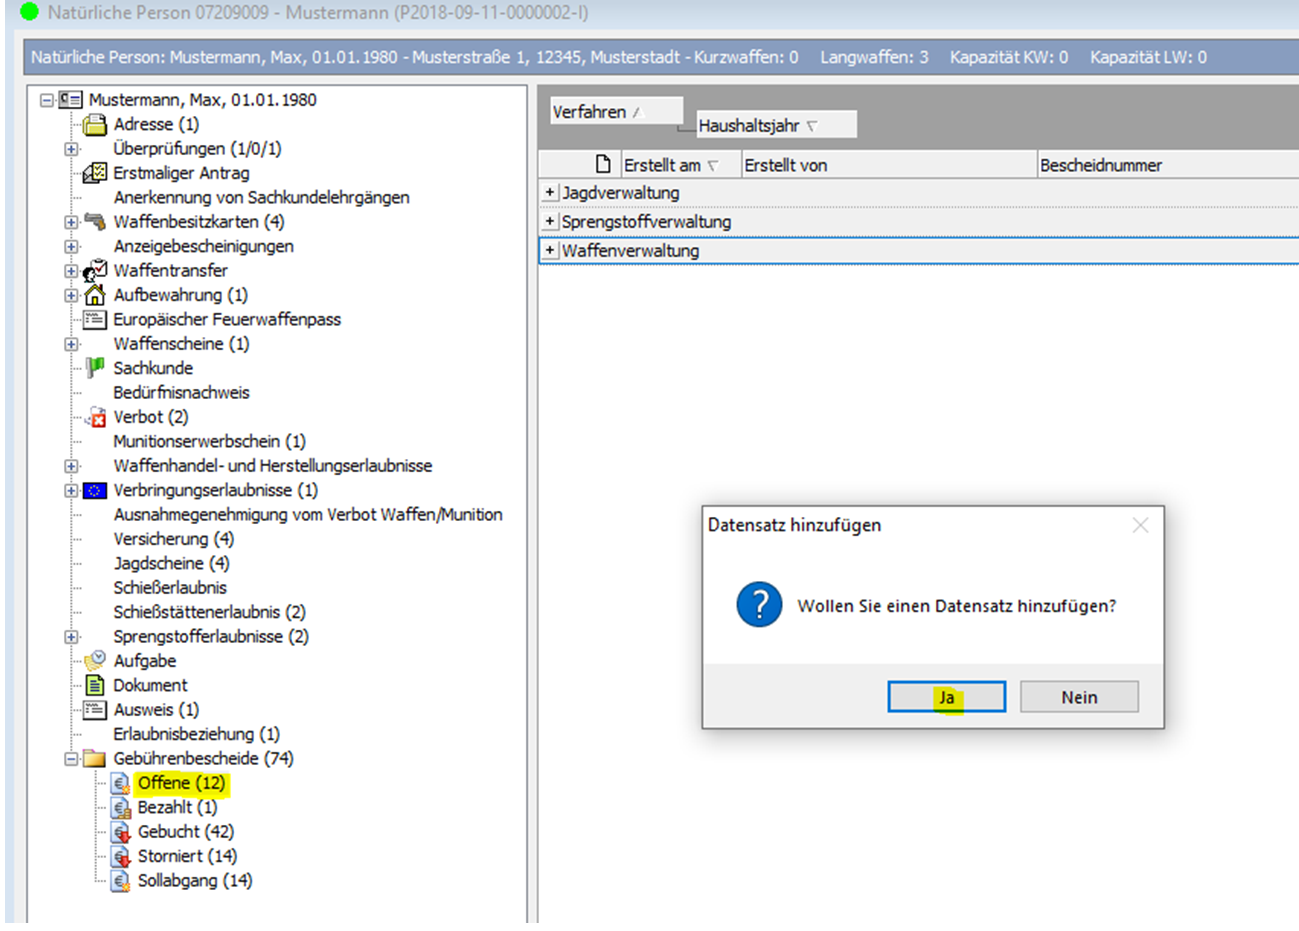Image resolution: width=1299 pixels, height=931 pixels.
Task: Confirm adding record with Ja
Action: pyautogui.click(x=946, y=697)
